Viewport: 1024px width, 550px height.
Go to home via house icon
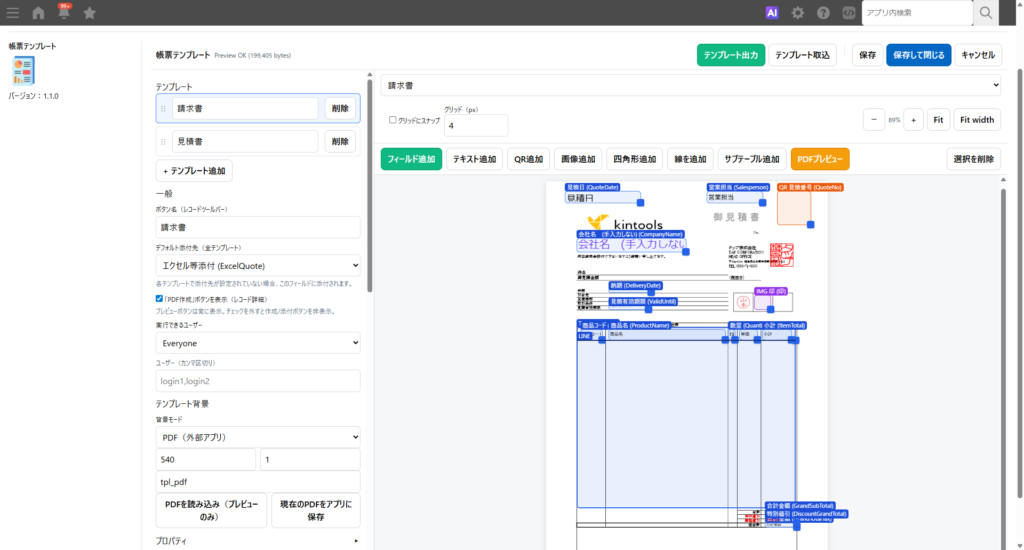(x=38, y=13)
